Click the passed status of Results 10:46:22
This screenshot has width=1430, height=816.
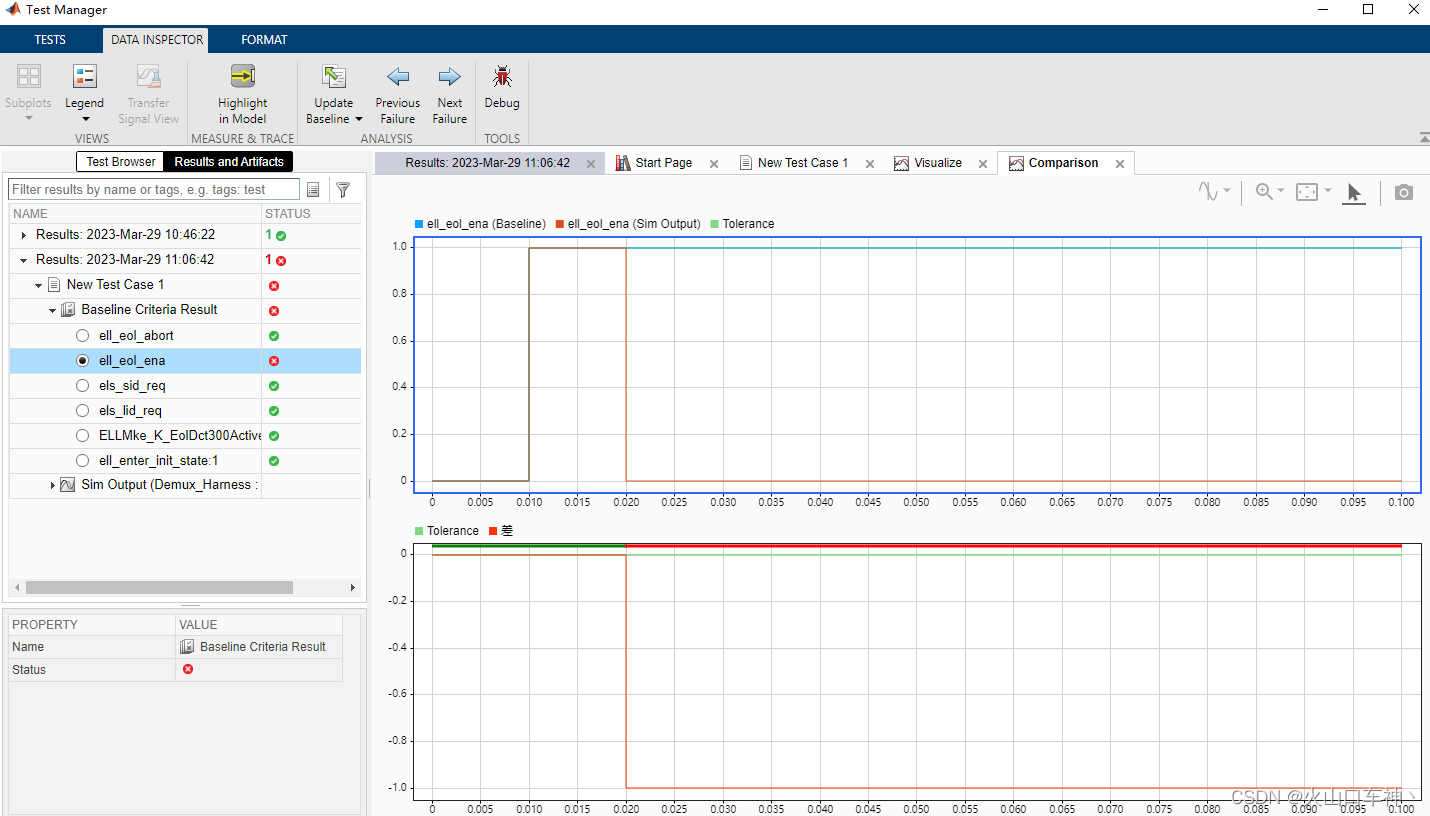coord(281,236)
